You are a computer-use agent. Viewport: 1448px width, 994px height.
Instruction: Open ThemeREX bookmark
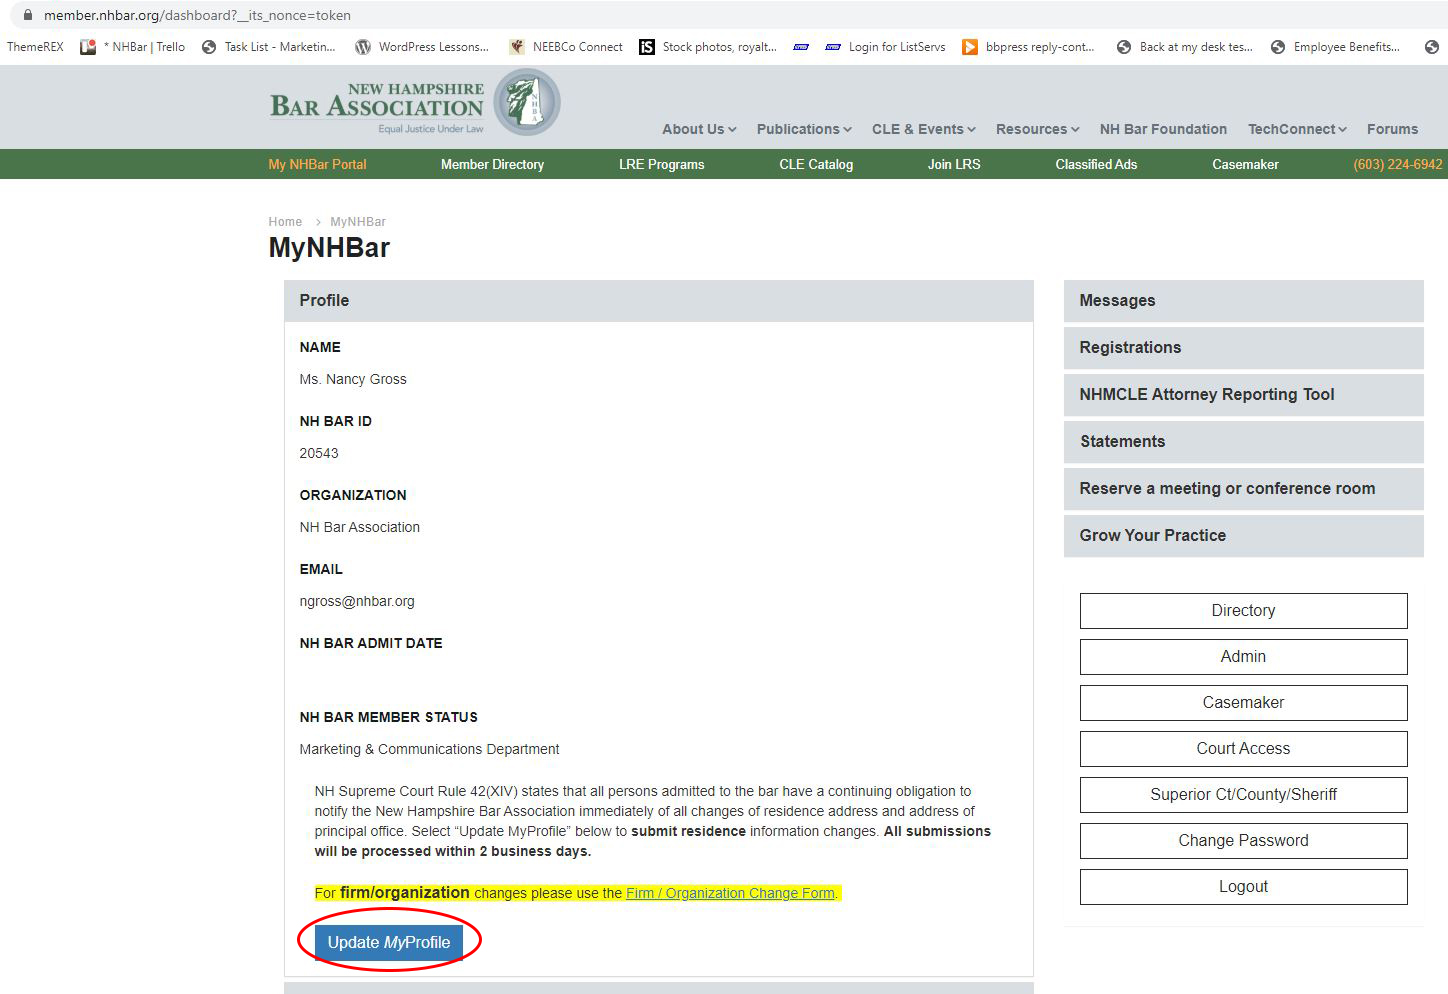(35, 47)
